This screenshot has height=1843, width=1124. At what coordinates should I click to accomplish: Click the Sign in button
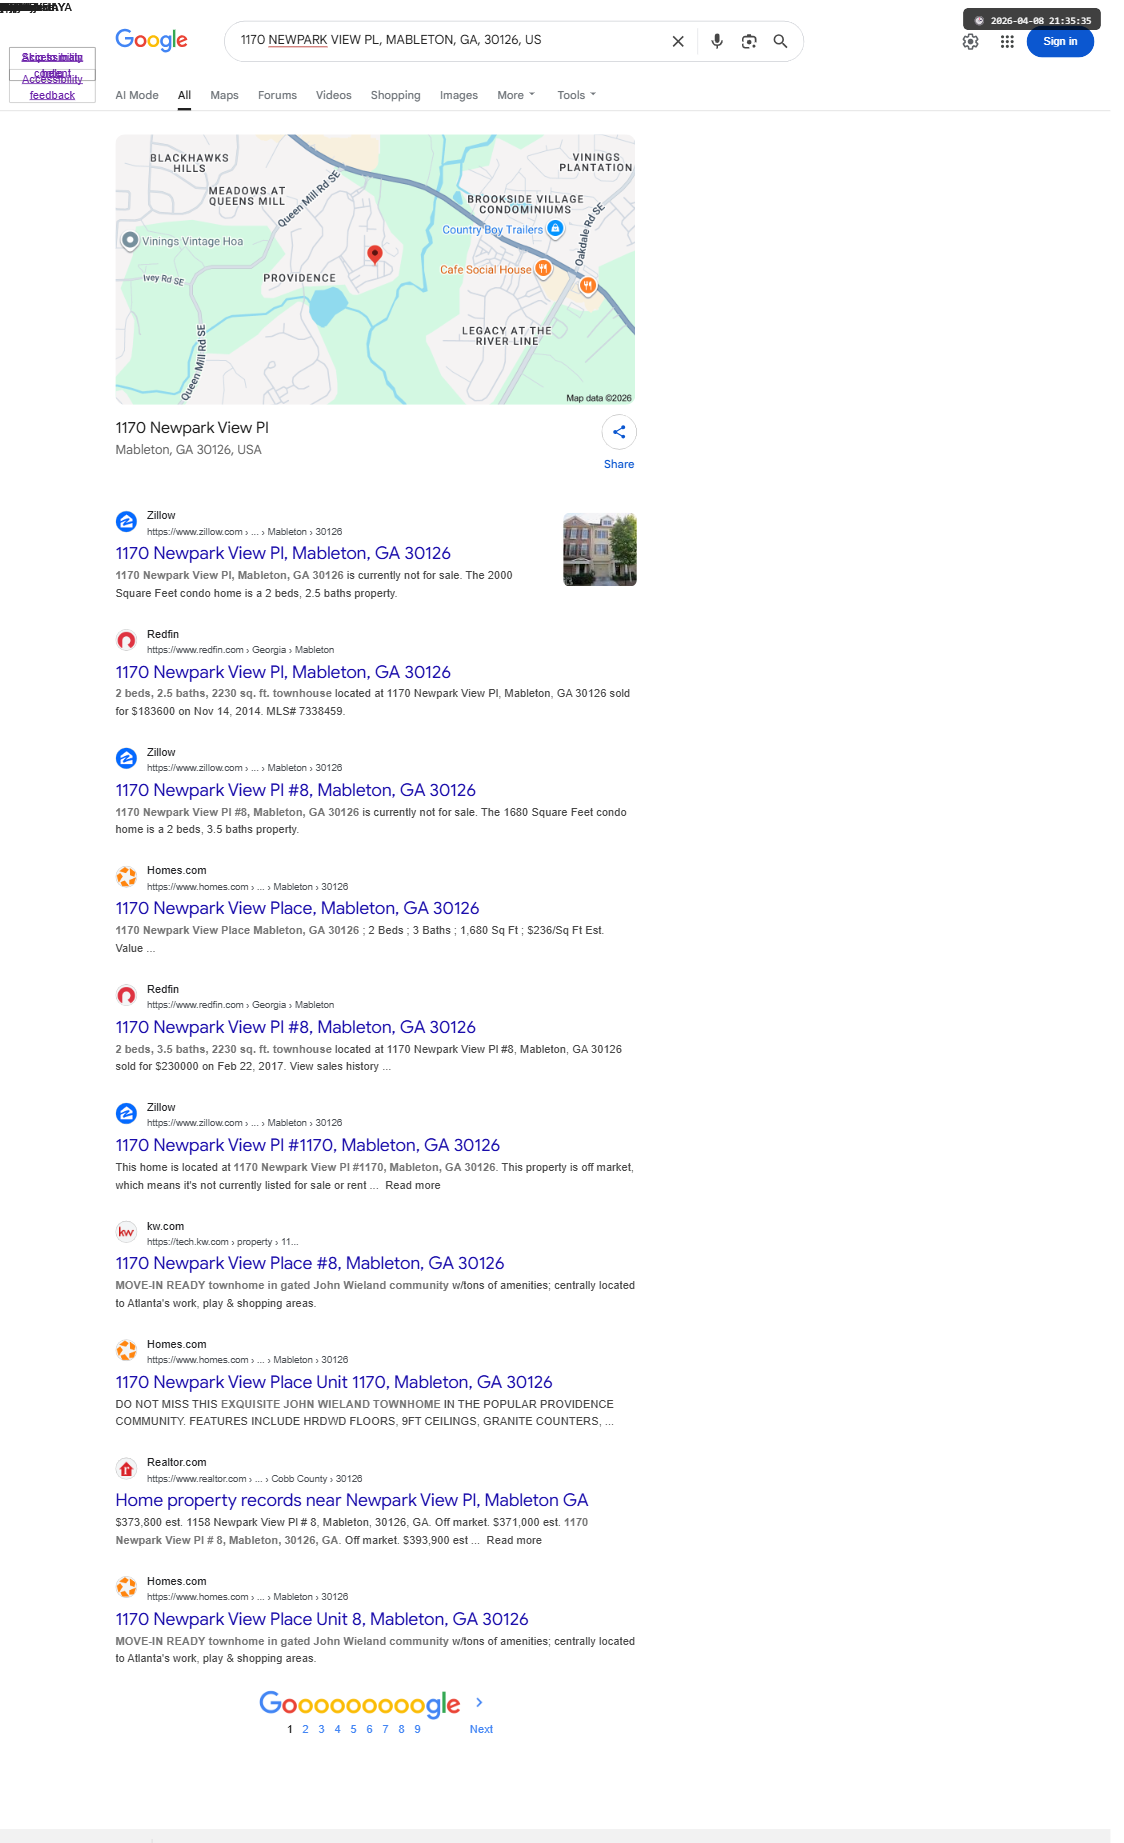(1060, 41)
